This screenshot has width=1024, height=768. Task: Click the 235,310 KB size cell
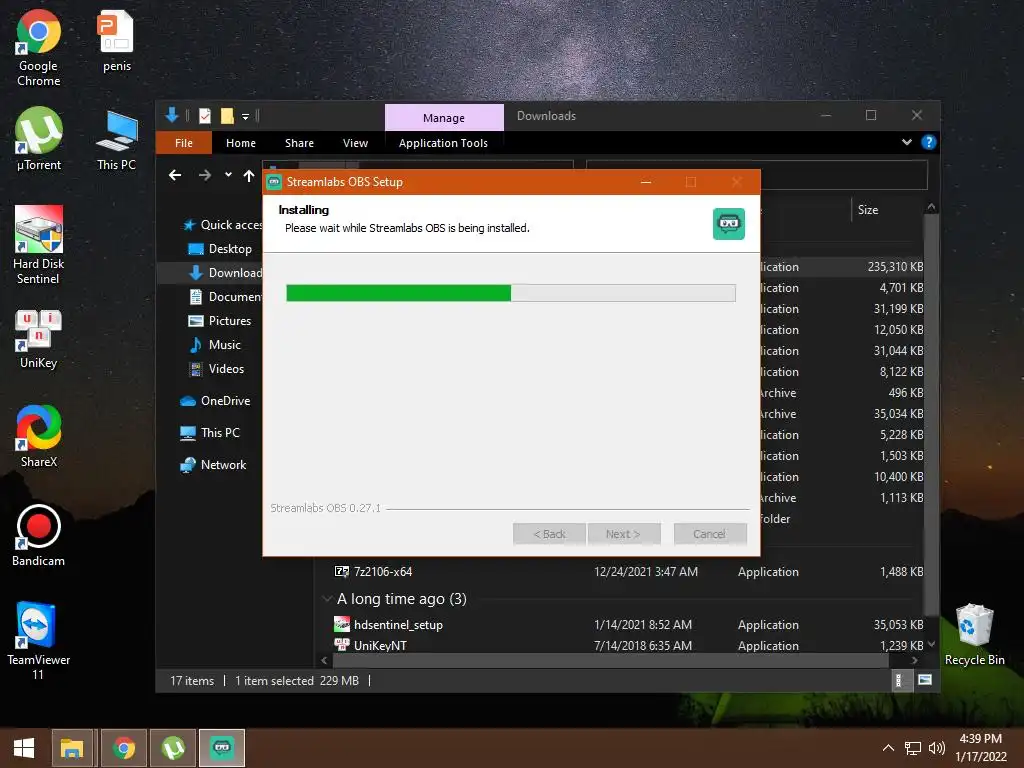(x=895, y=266)
